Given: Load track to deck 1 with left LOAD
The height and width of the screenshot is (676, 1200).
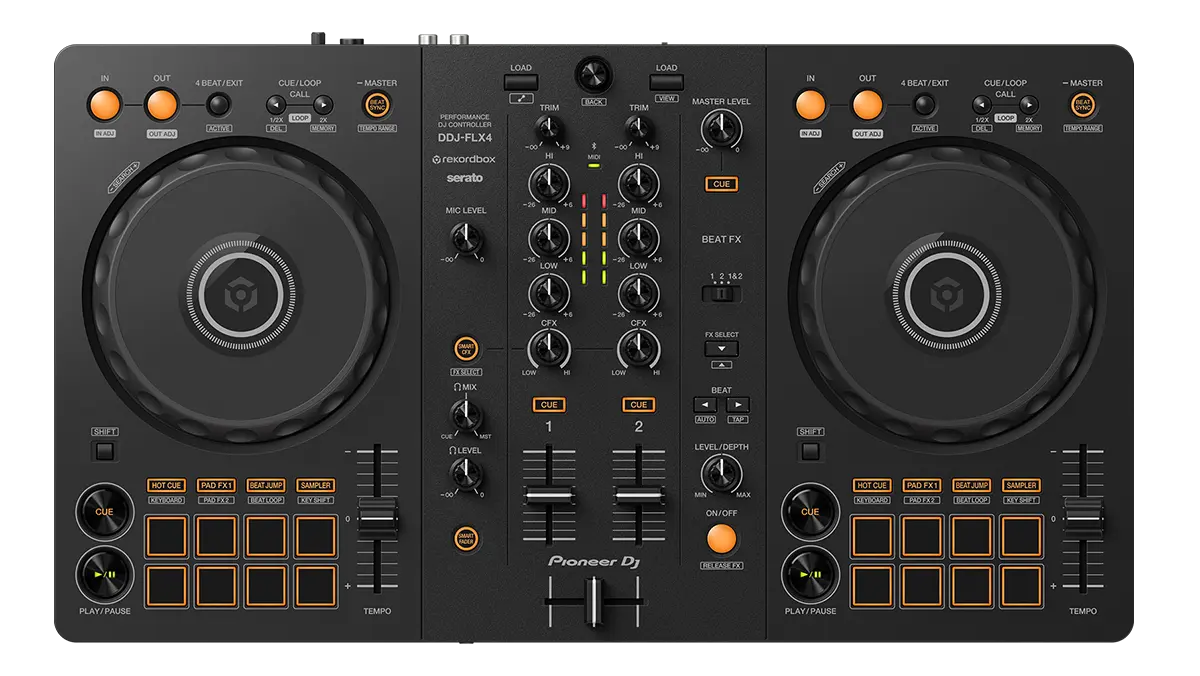Looking at the screenshot, I should click(x=521, y=82).
